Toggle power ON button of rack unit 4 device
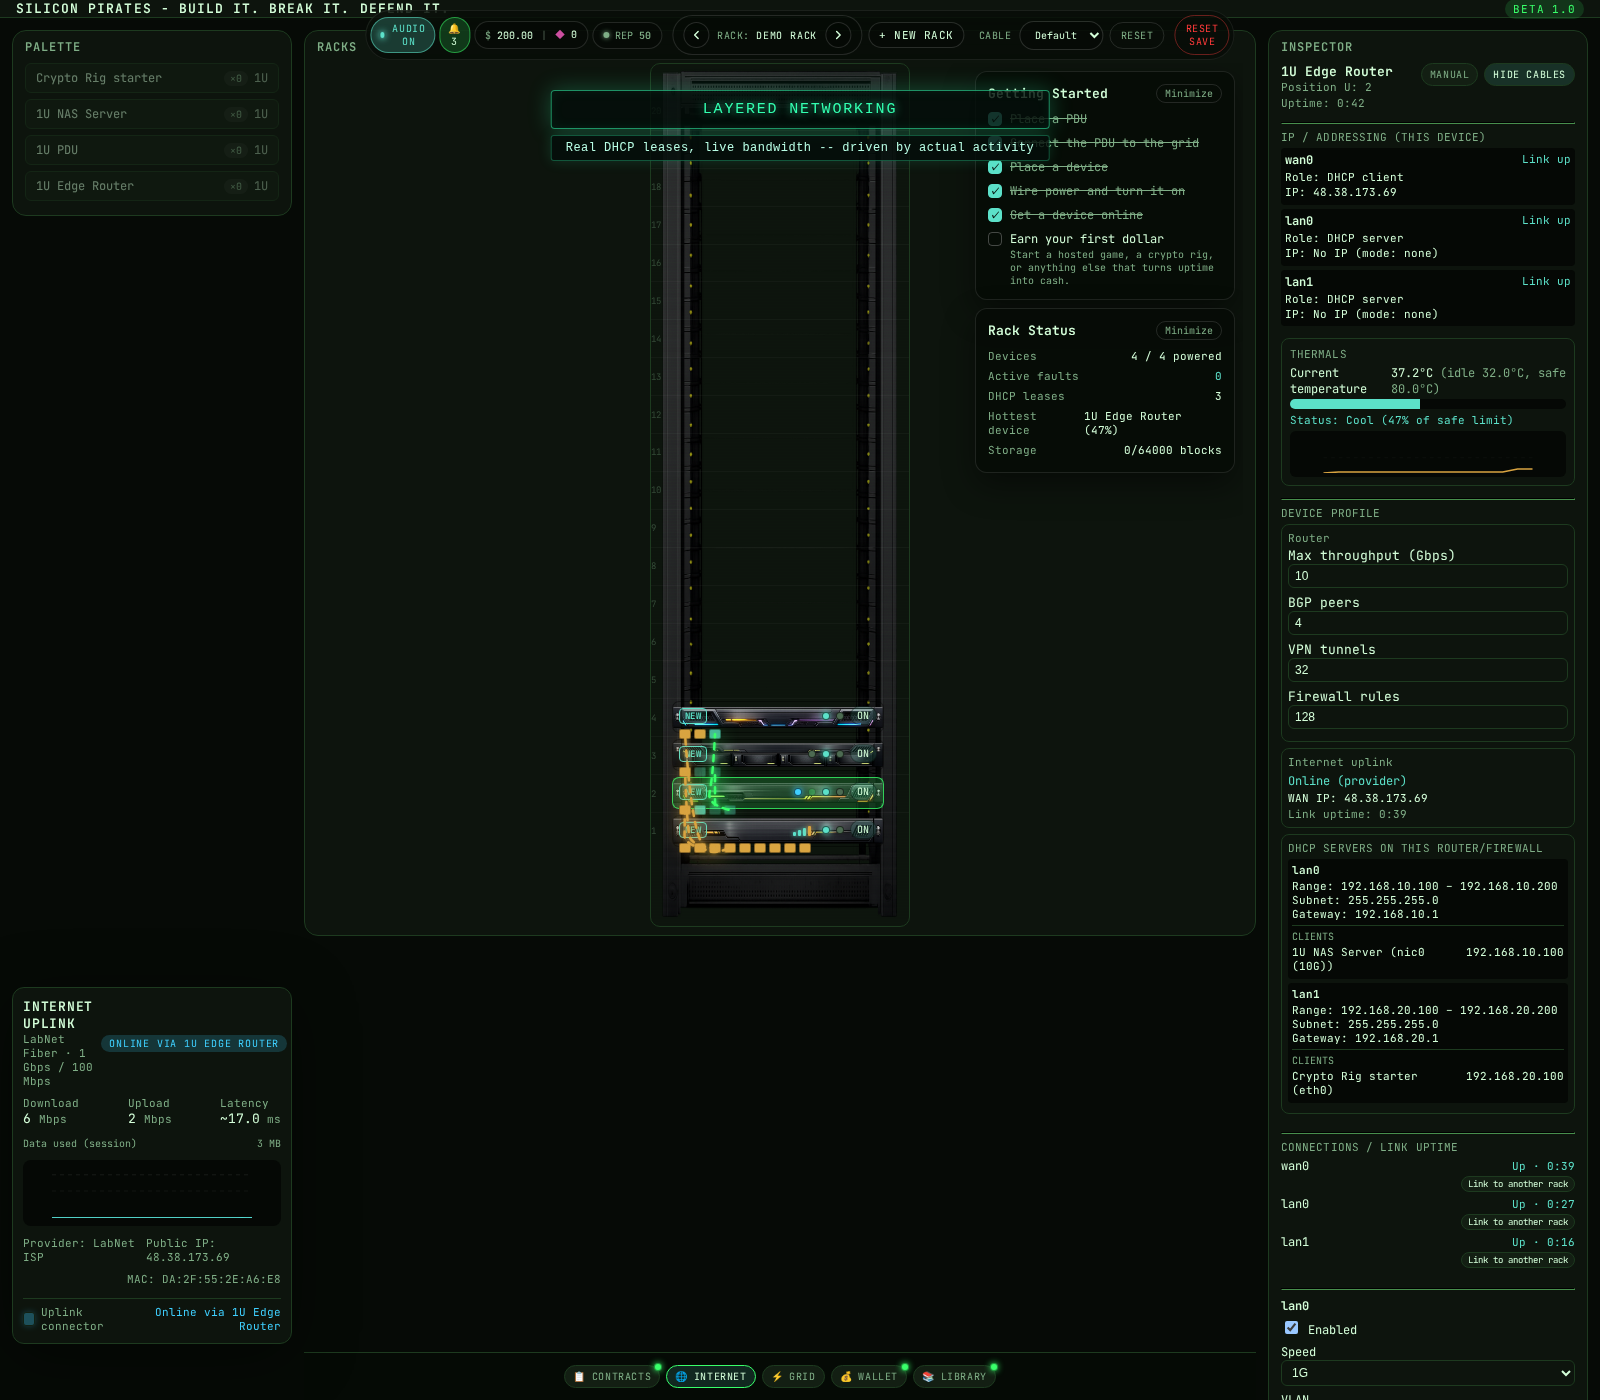1600x1400 pixels. pyautogui.click(x=863, y=716)
